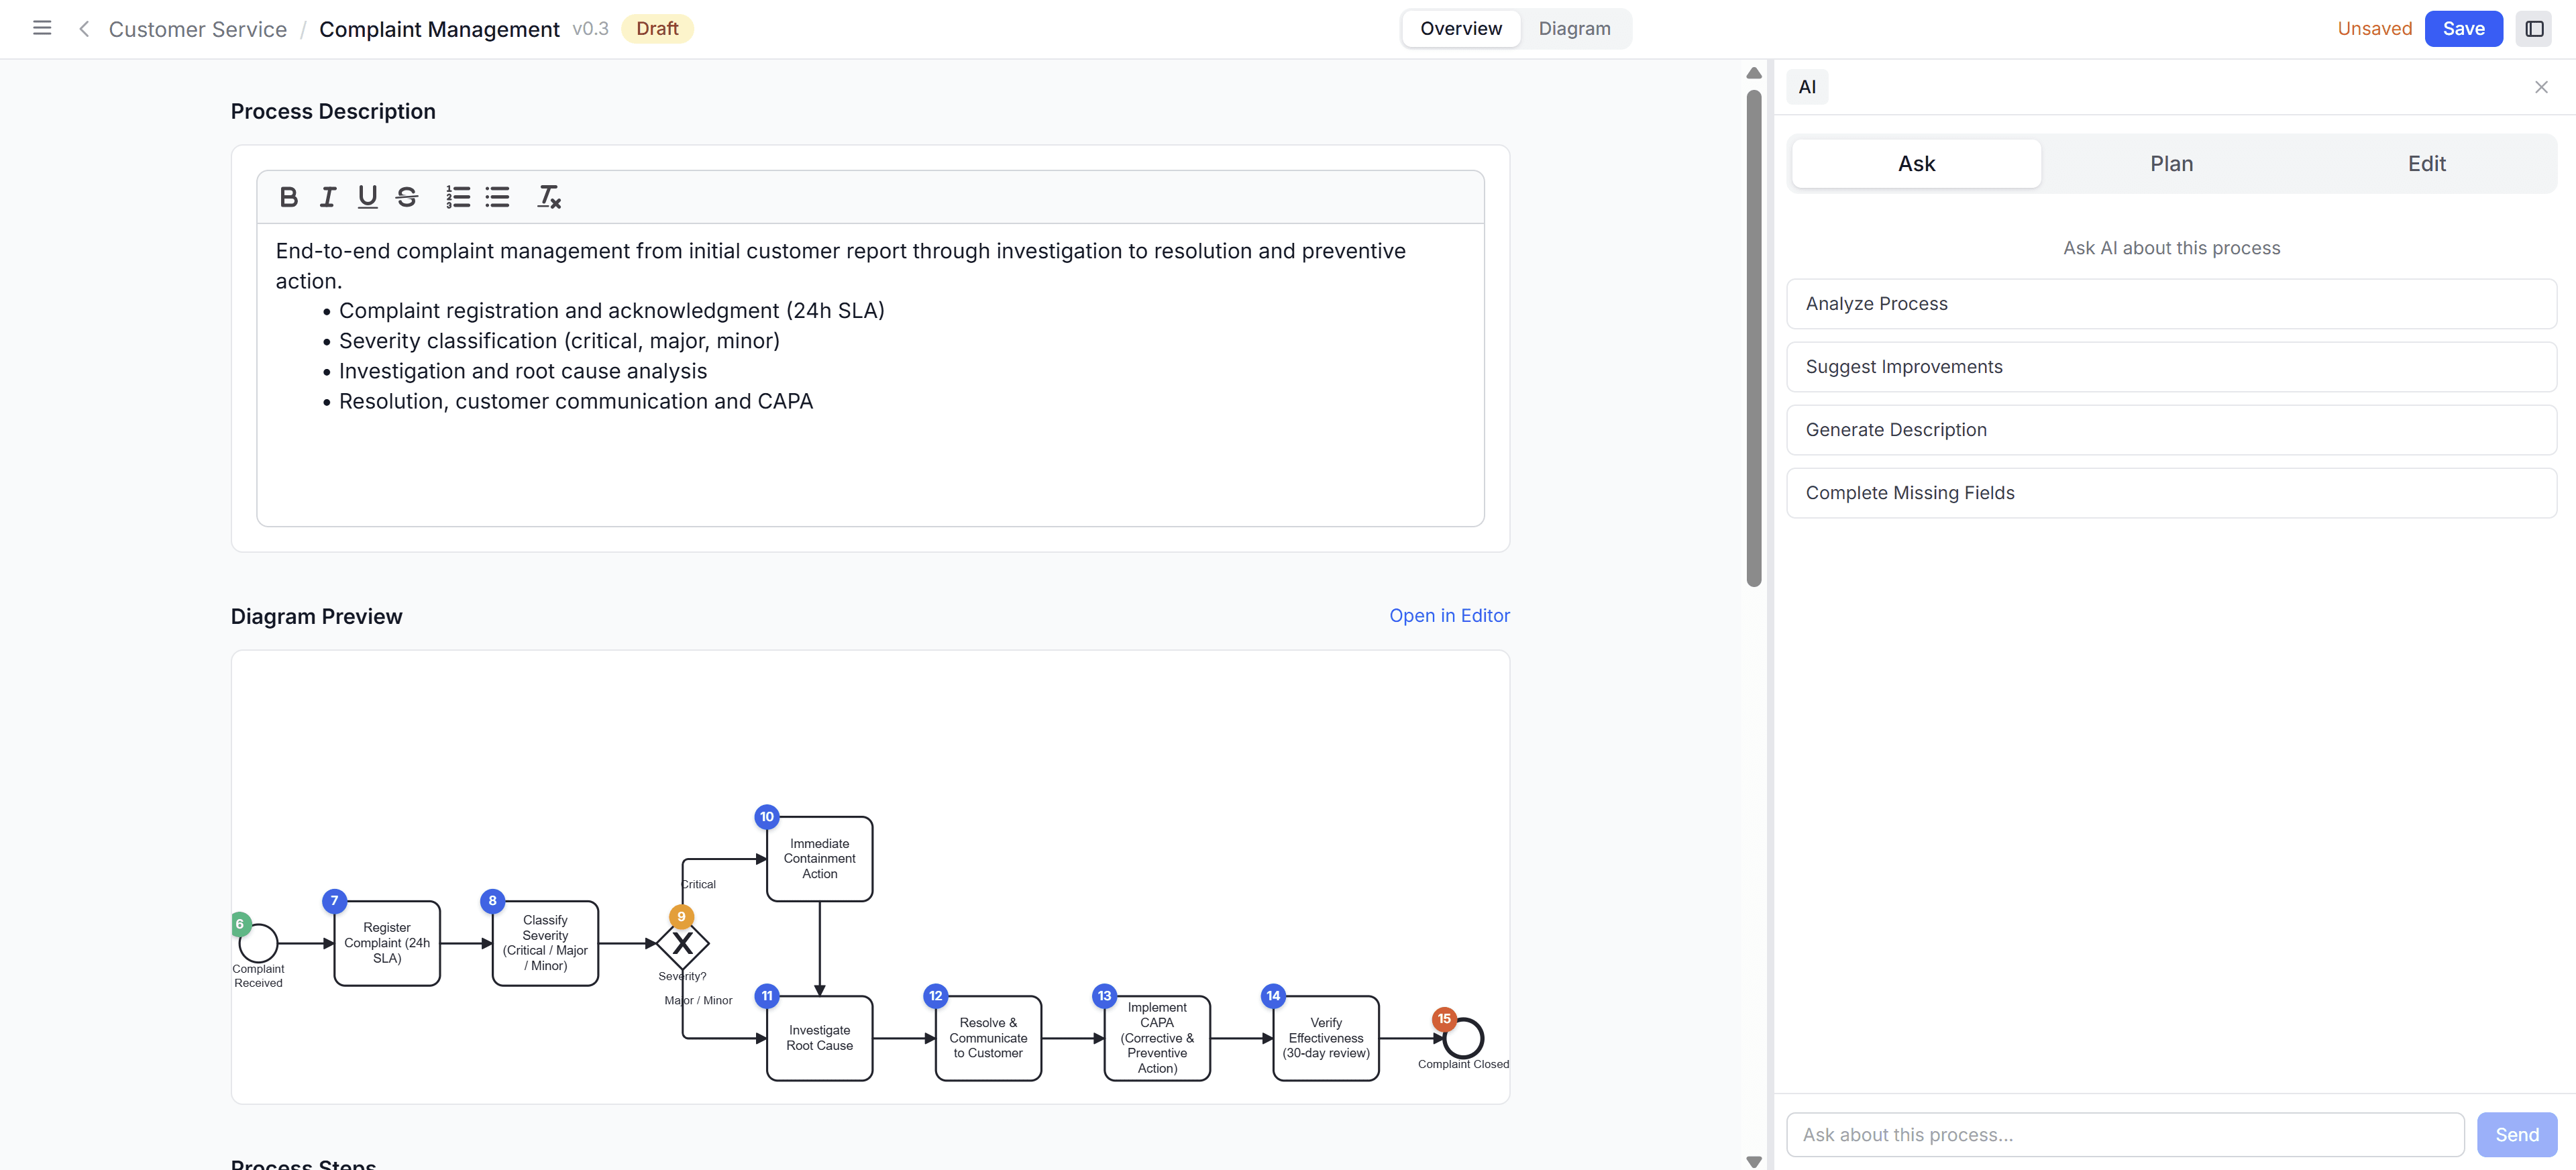Open the hamburger navigation menu
Image resolution: width=2576 pixels, height=1170 pixels.
point(42,28)
